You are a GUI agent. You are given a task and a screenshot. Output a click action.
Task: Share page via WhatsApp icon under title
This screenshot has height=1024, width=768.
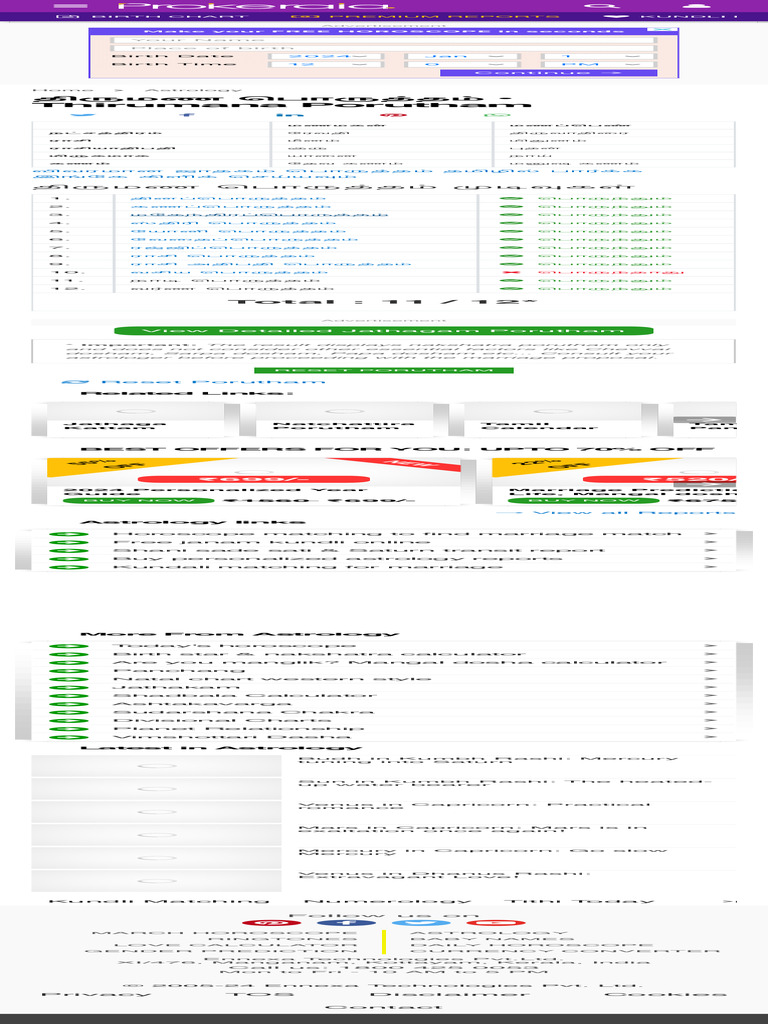click(x=497, y=115)
